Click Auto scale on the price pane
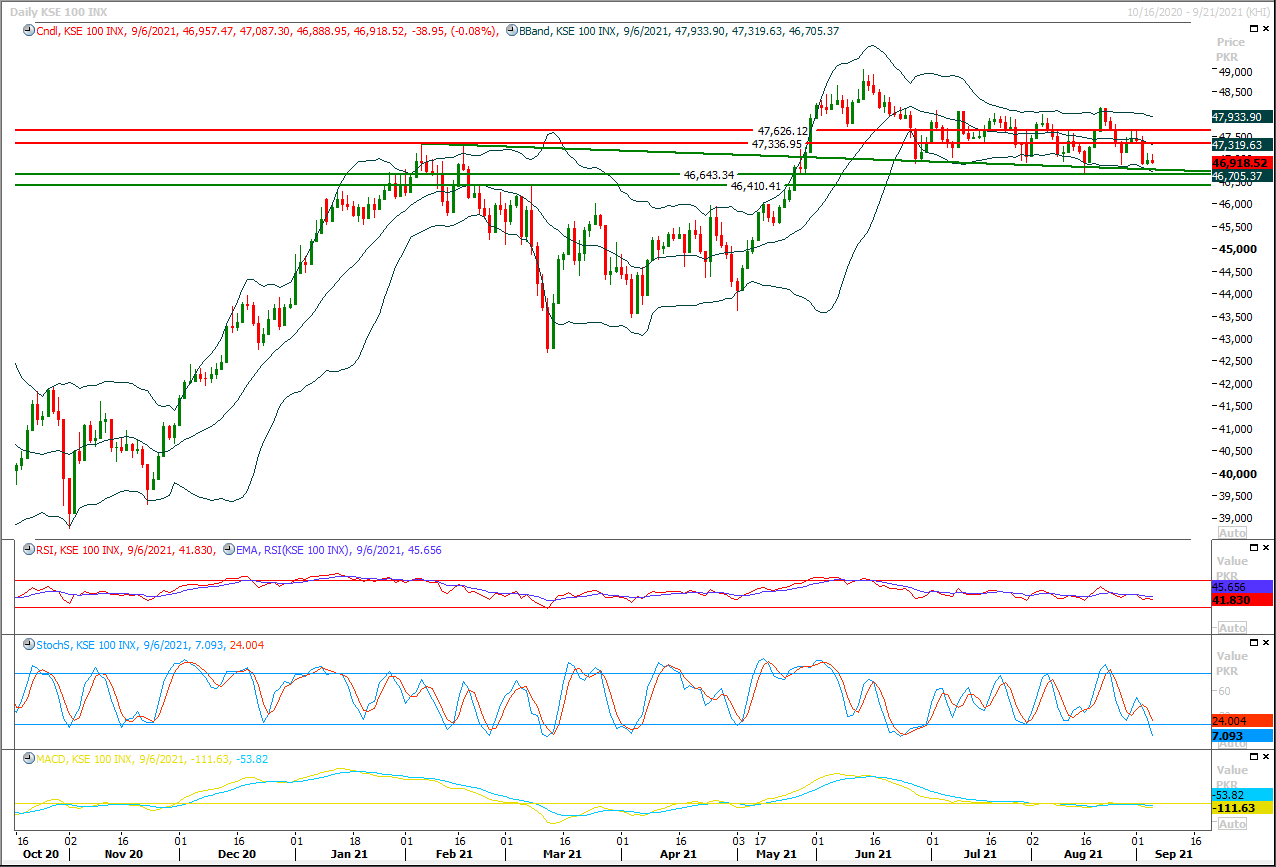 (1232, 533)
